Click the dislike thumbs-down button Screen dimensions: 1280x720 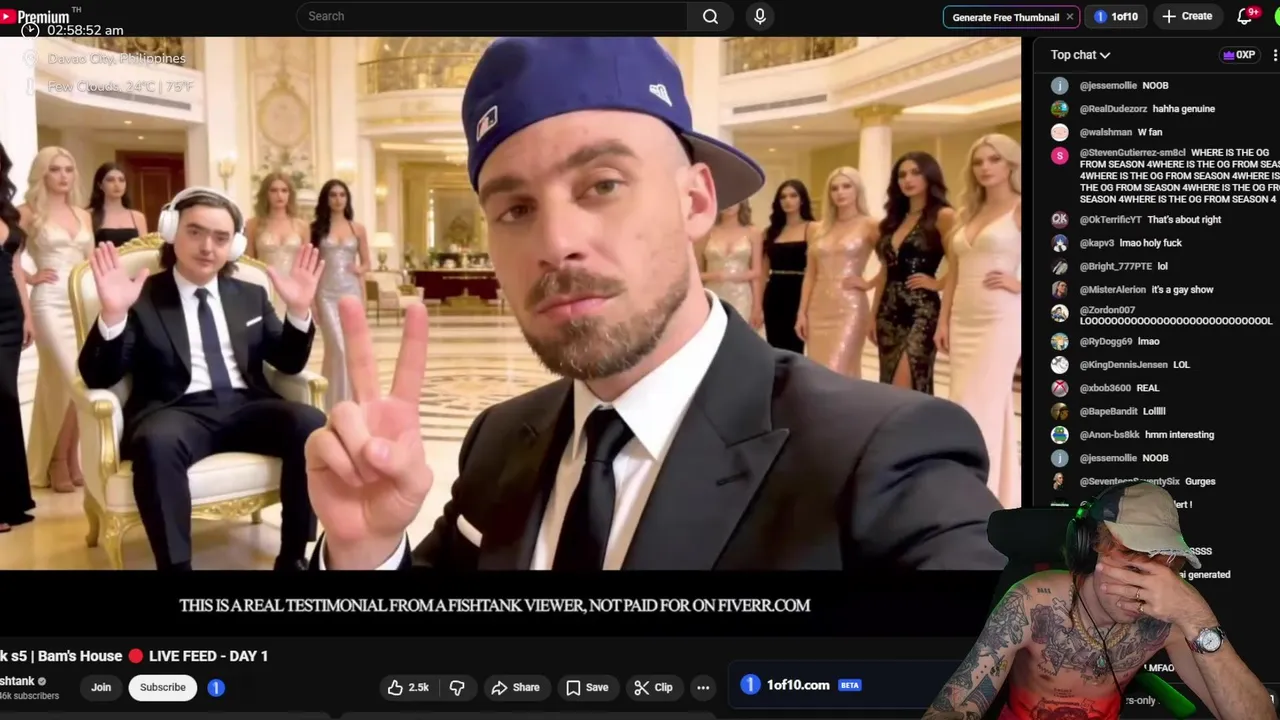coord(457,687)
